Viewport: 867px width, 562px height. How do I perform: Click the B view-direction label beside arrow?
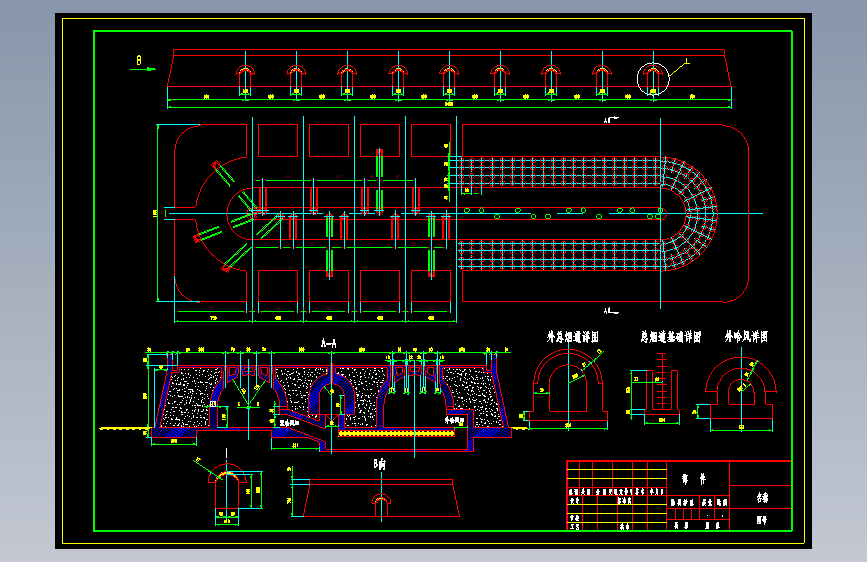139,60
